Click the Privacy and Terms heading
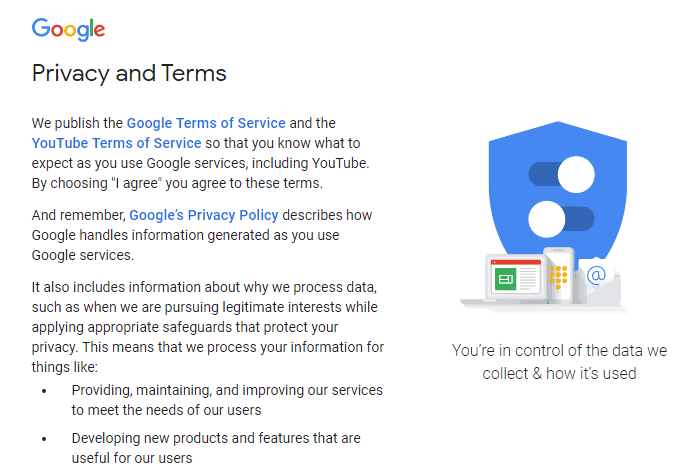Screen dimensions: 700x470 pyautogui.click(x=129, y=73)
